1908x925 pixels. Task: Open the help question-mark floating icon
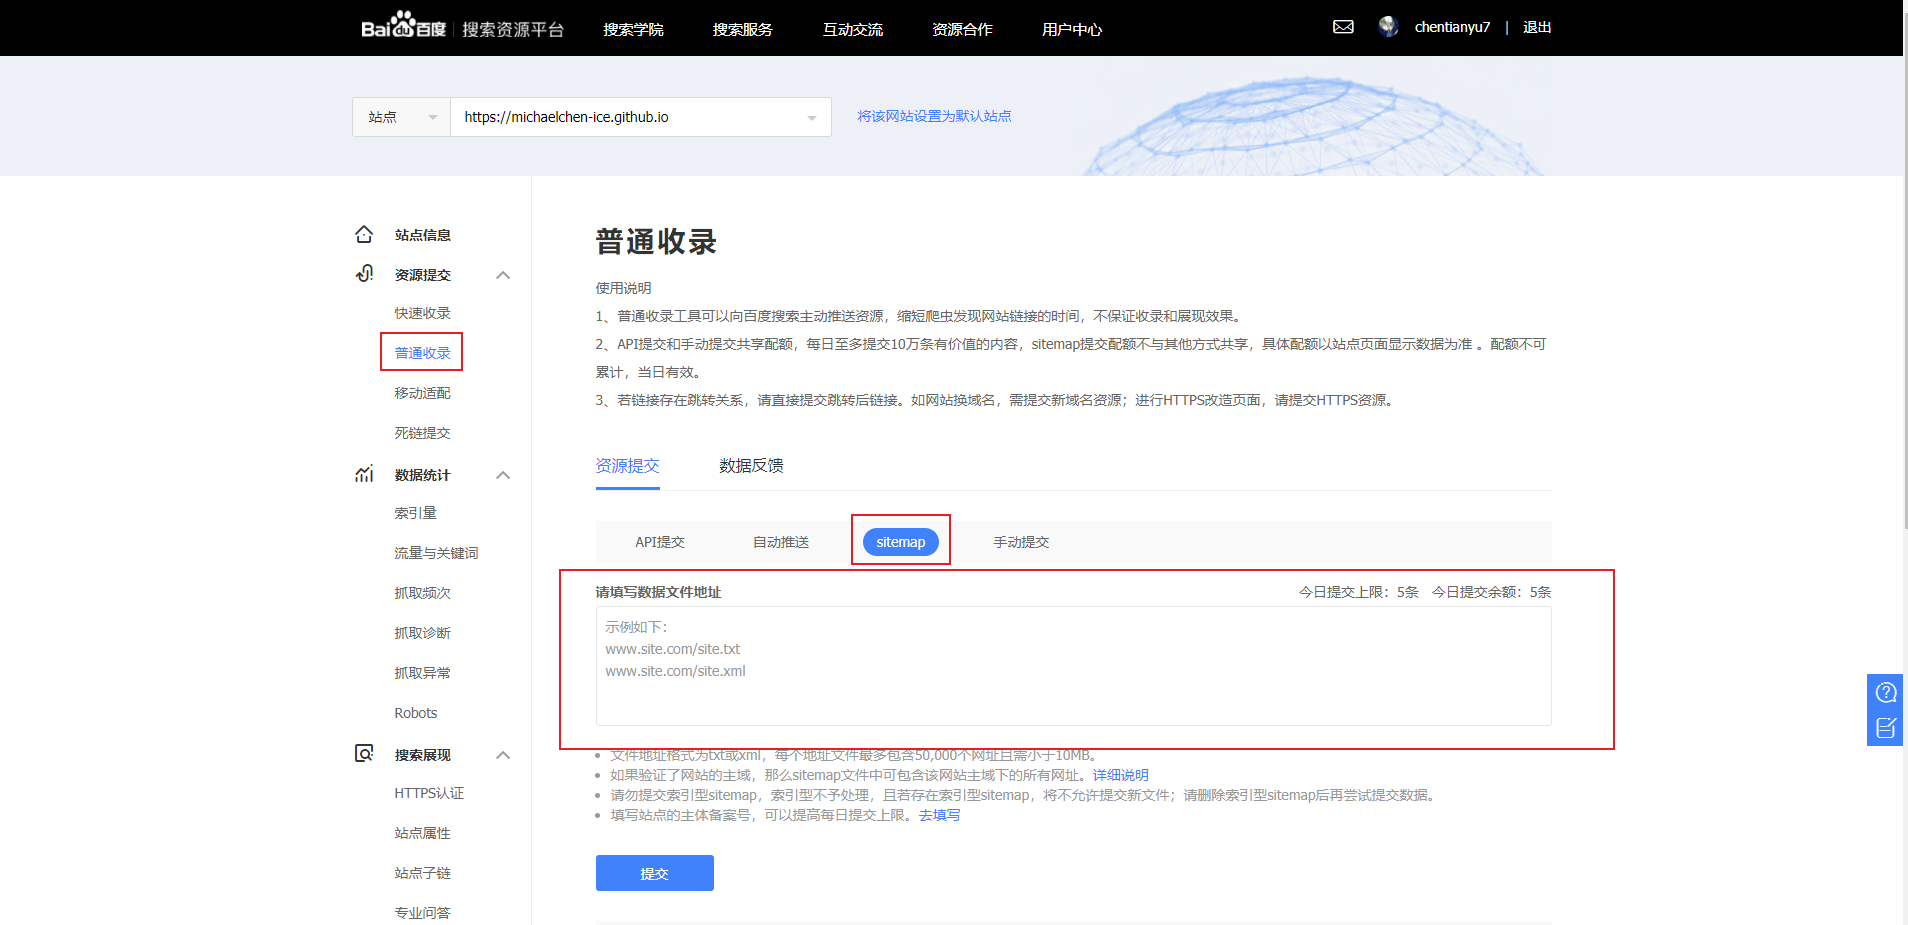point(1886,692)
